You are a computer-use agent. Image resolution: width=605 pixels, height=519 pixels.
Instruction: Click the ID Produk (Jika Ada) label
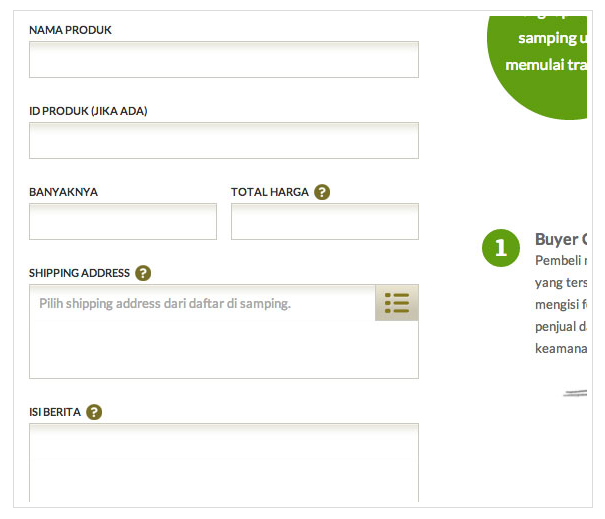click(x=88, y=111)
